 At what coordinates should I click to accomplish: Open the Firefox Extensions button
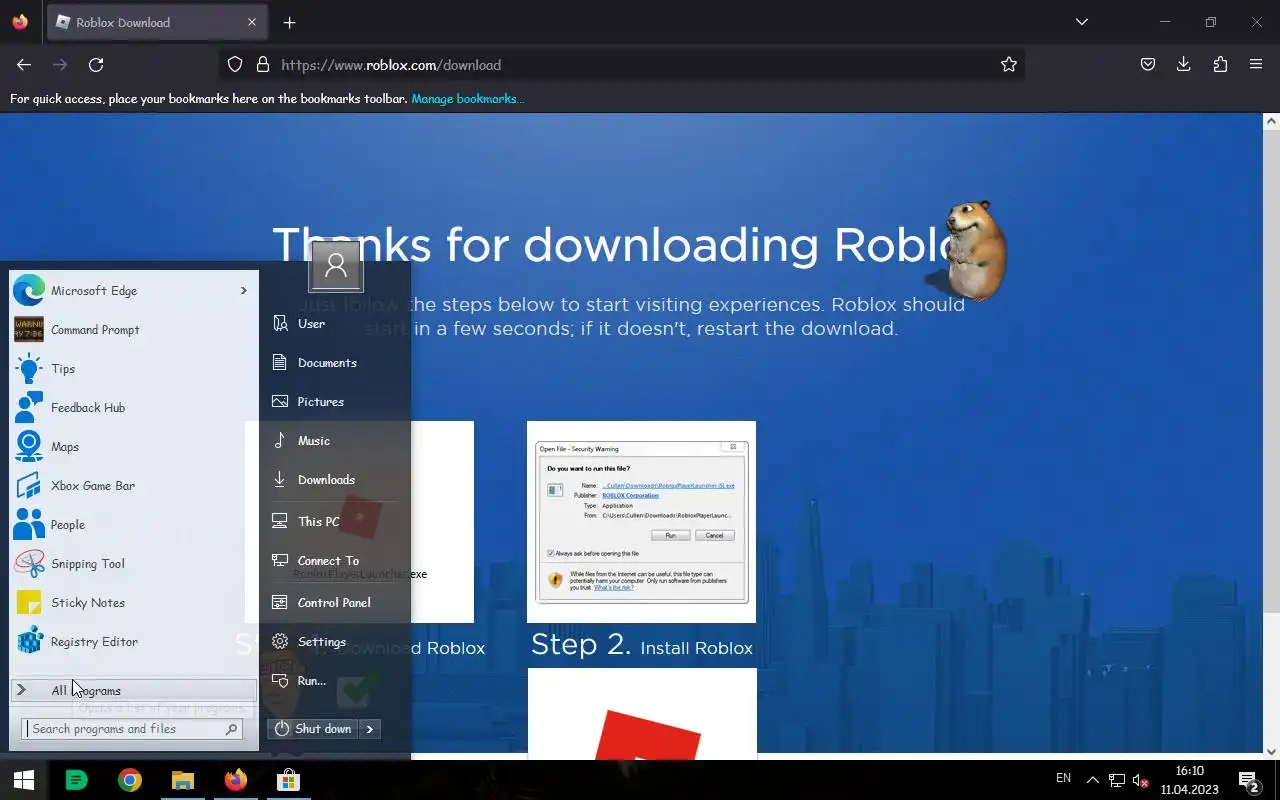click(1220, 65)
